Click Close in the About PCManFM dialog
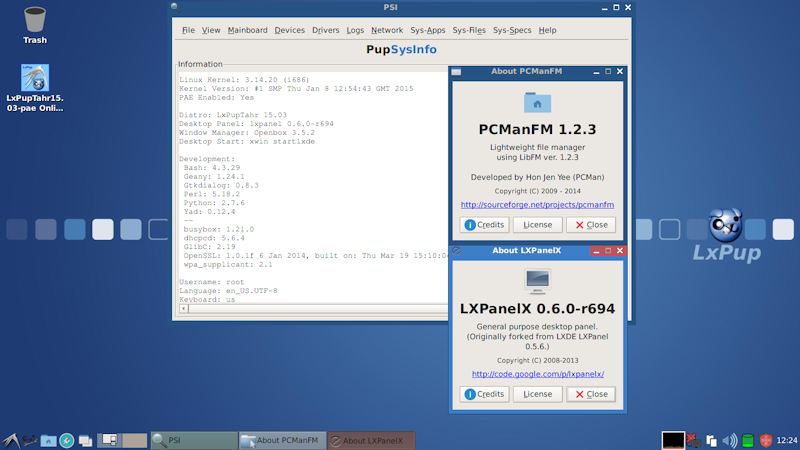Screen dimensions: 800x450 (x=591, y=224)
